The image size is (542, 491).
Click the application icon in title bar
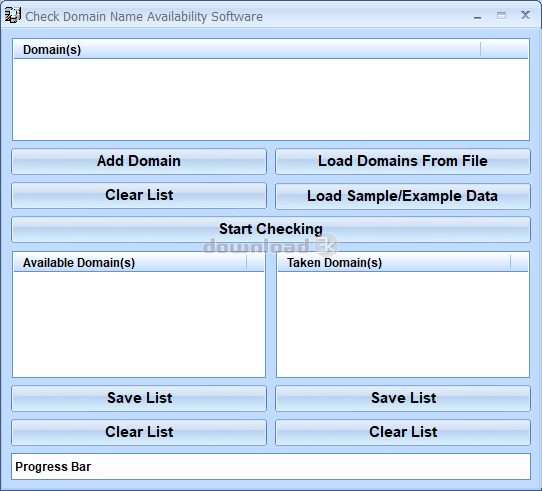coord(12,15)
